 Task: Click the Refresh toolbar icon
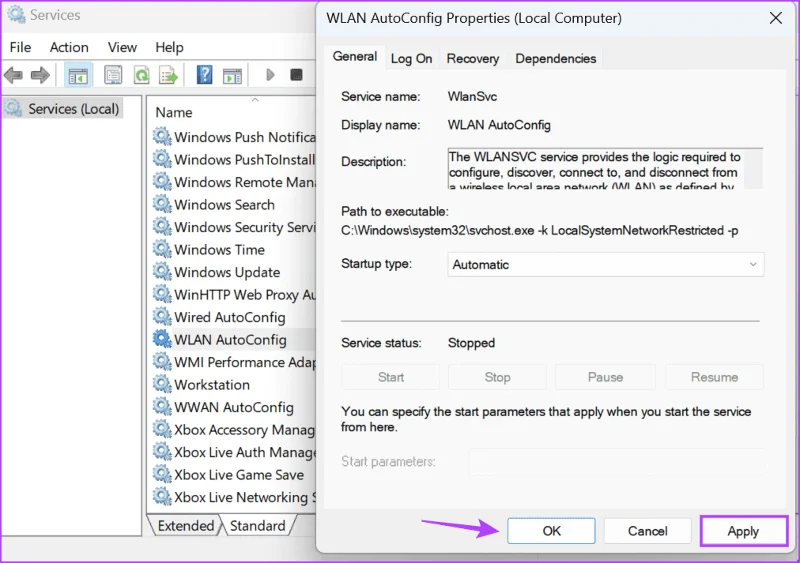pos(141,76)
